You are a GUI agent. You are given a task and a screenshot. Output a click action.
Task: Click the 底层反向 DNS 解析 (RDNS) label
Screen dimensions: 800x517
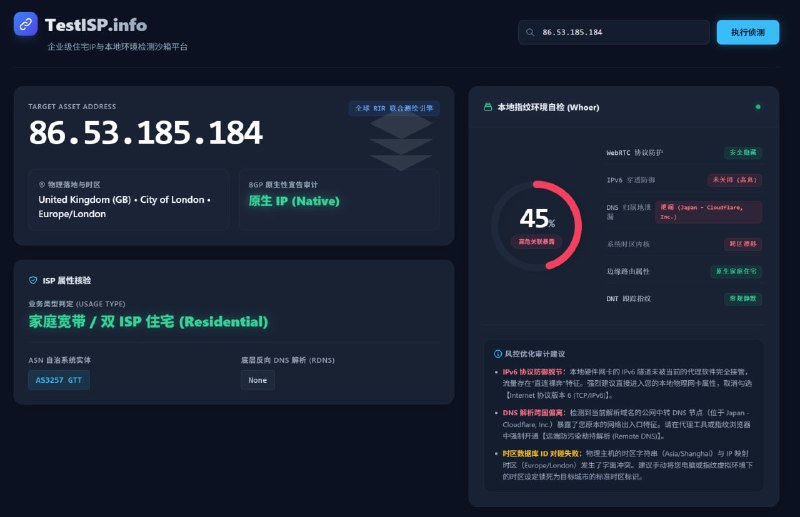tap(288, 360)
